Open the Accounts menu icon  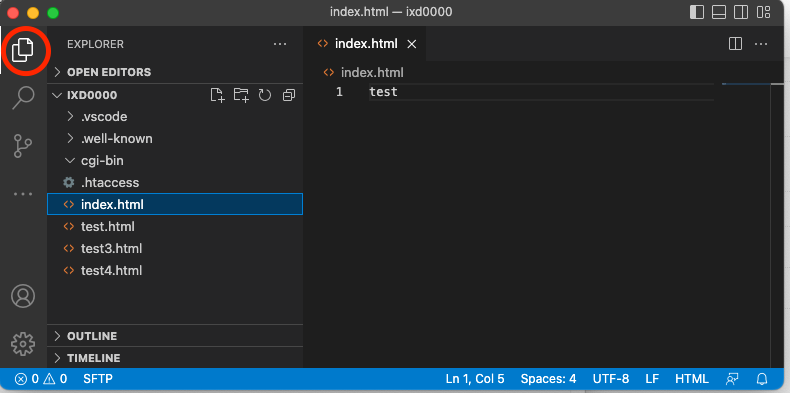(23, 296)
